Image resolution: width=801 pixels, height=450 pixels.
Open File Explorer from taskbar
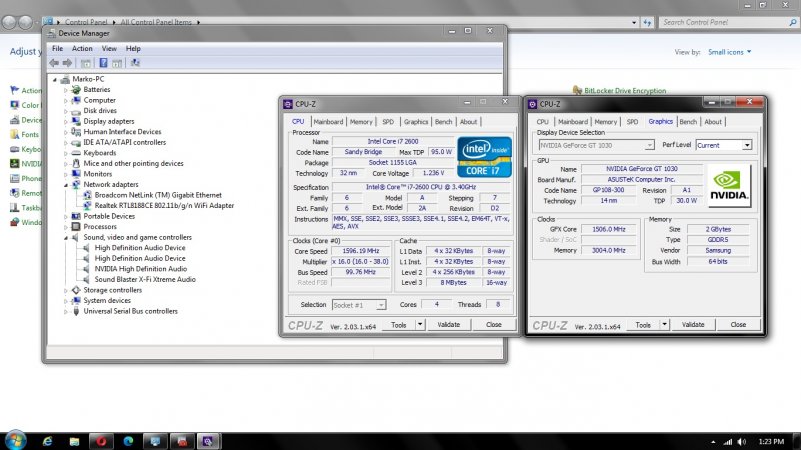tap(75, 441)
